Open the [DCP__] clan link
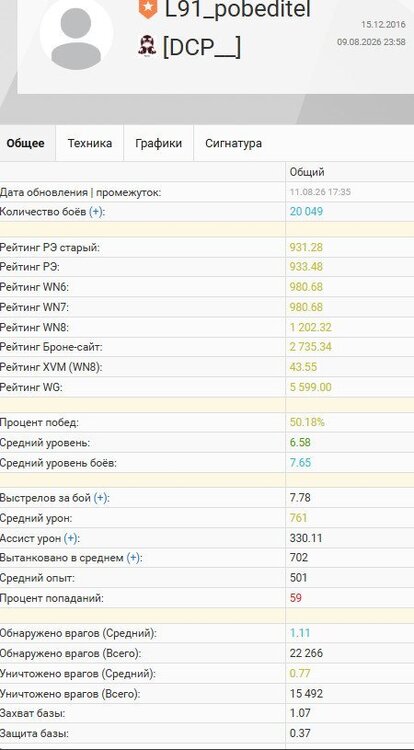Image resolution: width=414 pixels, height=750 pixels. point(202,47)
